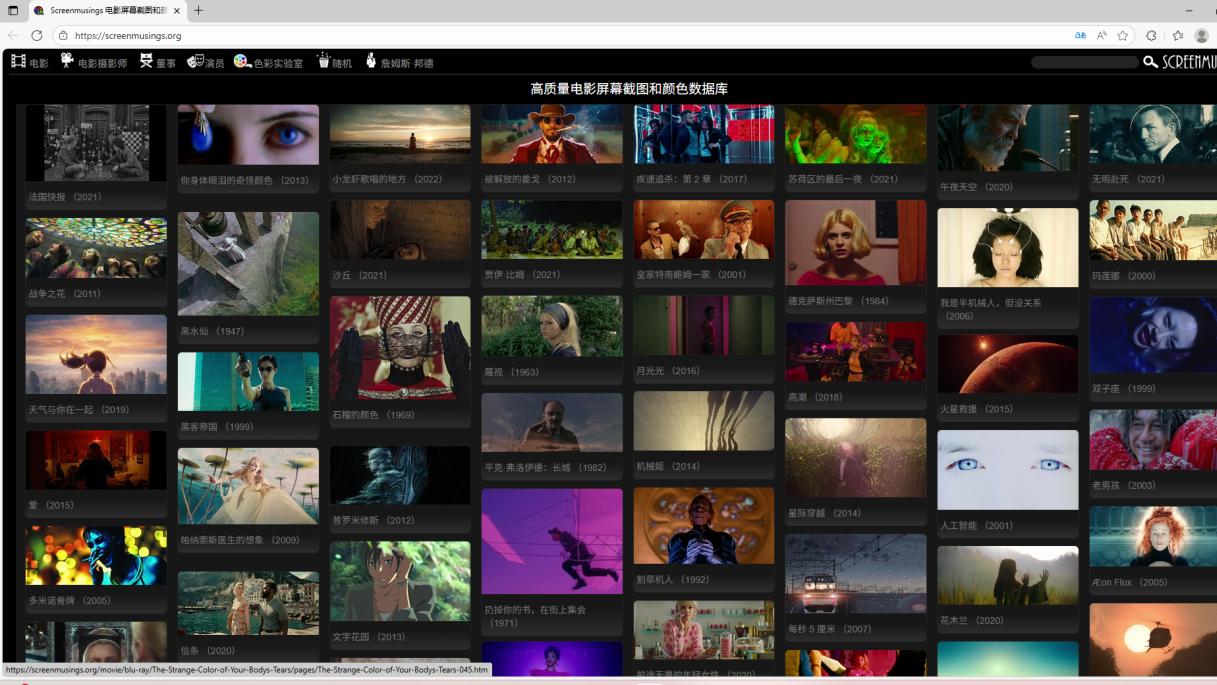The image size is (1217, 685).
Task: Refresh the page with the reload icon
Action: (x=37, y=35)
